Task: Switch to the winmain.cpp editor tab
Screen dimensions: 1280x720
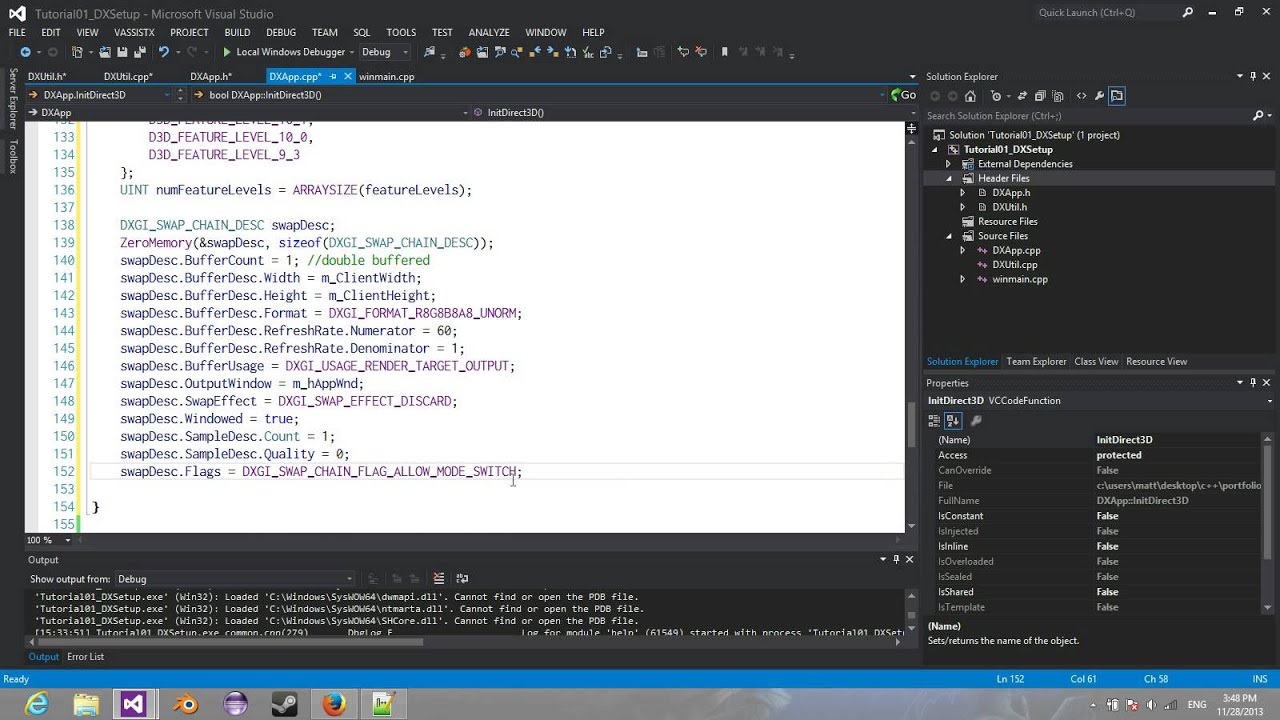Action: [386, 76]
